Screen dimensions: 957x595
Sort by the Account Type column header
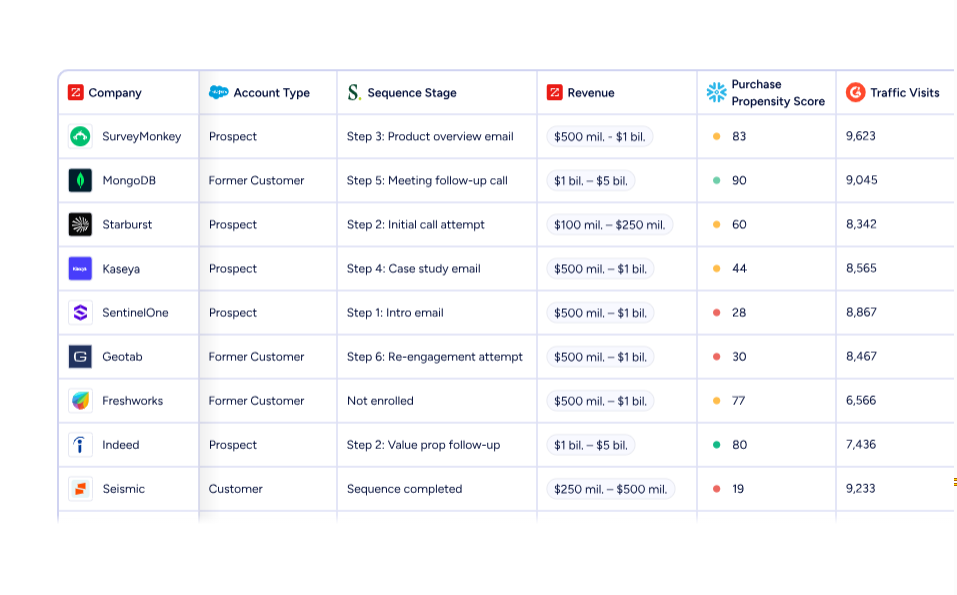point(272,92)
